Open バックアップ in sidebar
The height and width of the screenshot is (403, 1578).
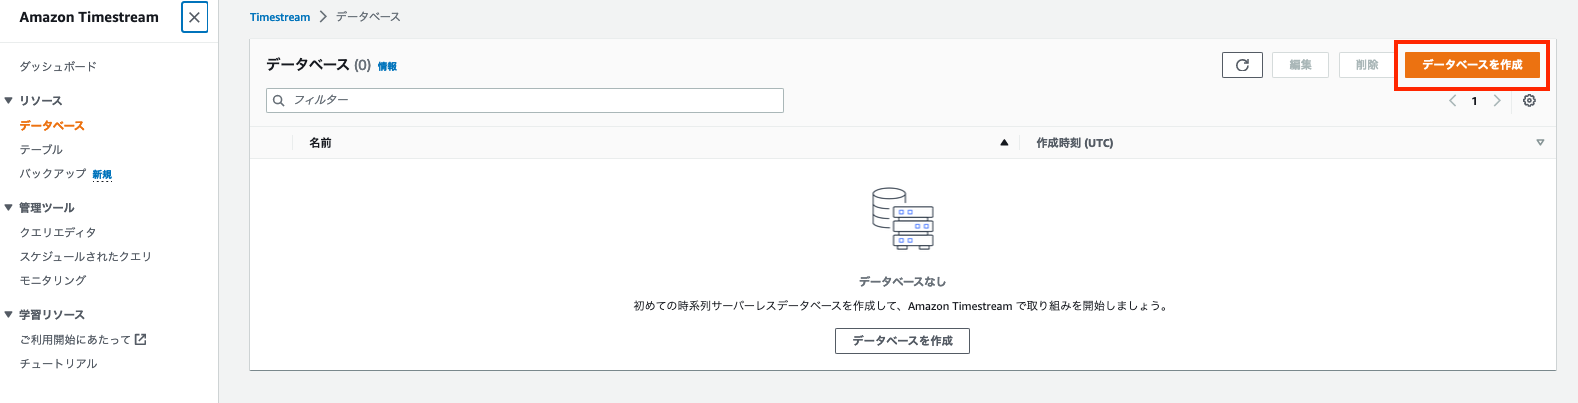pyautogui.click(x=53, y=174)
